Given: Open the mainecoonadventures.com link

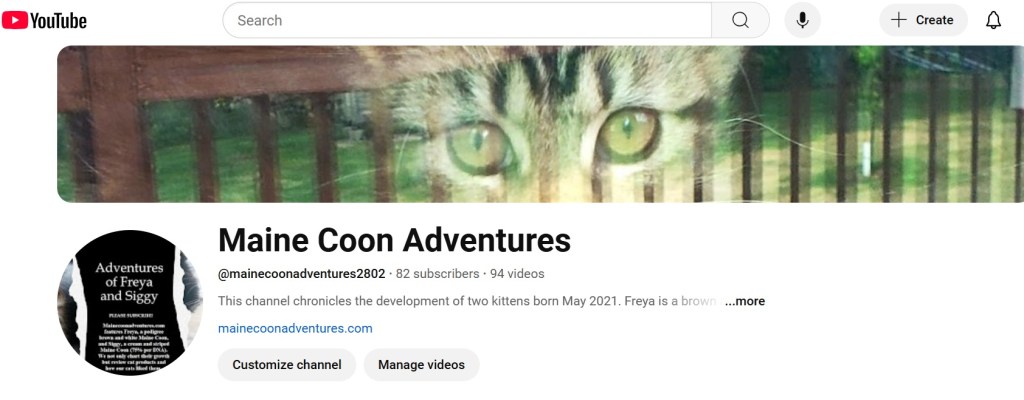Looking at the screenshot, I should point(295,328).
